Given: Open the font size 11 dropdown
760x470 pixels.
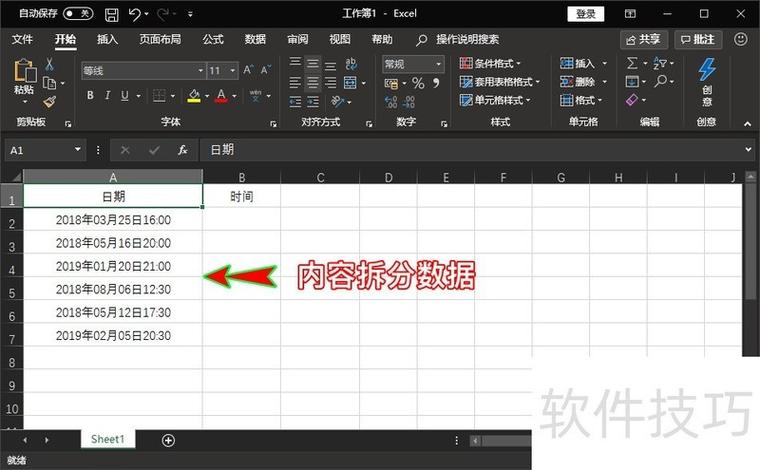Looking at the screenshot, I should pyautogui.click(x=233, y=71).
